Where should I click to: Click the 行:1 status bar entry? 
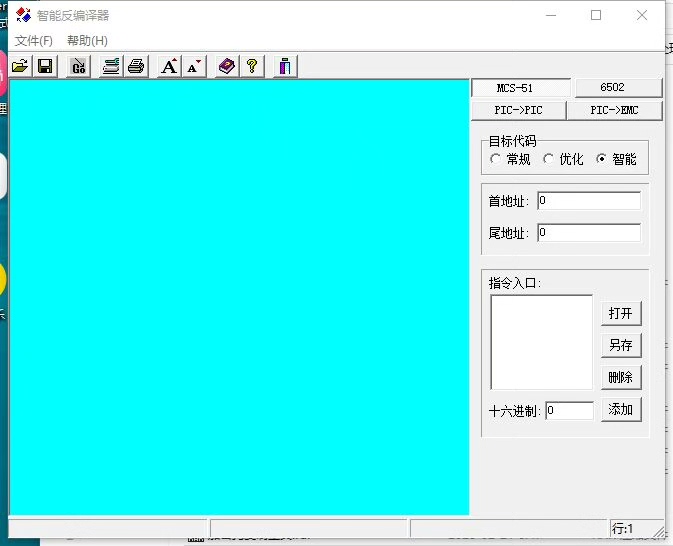point(622,529)
